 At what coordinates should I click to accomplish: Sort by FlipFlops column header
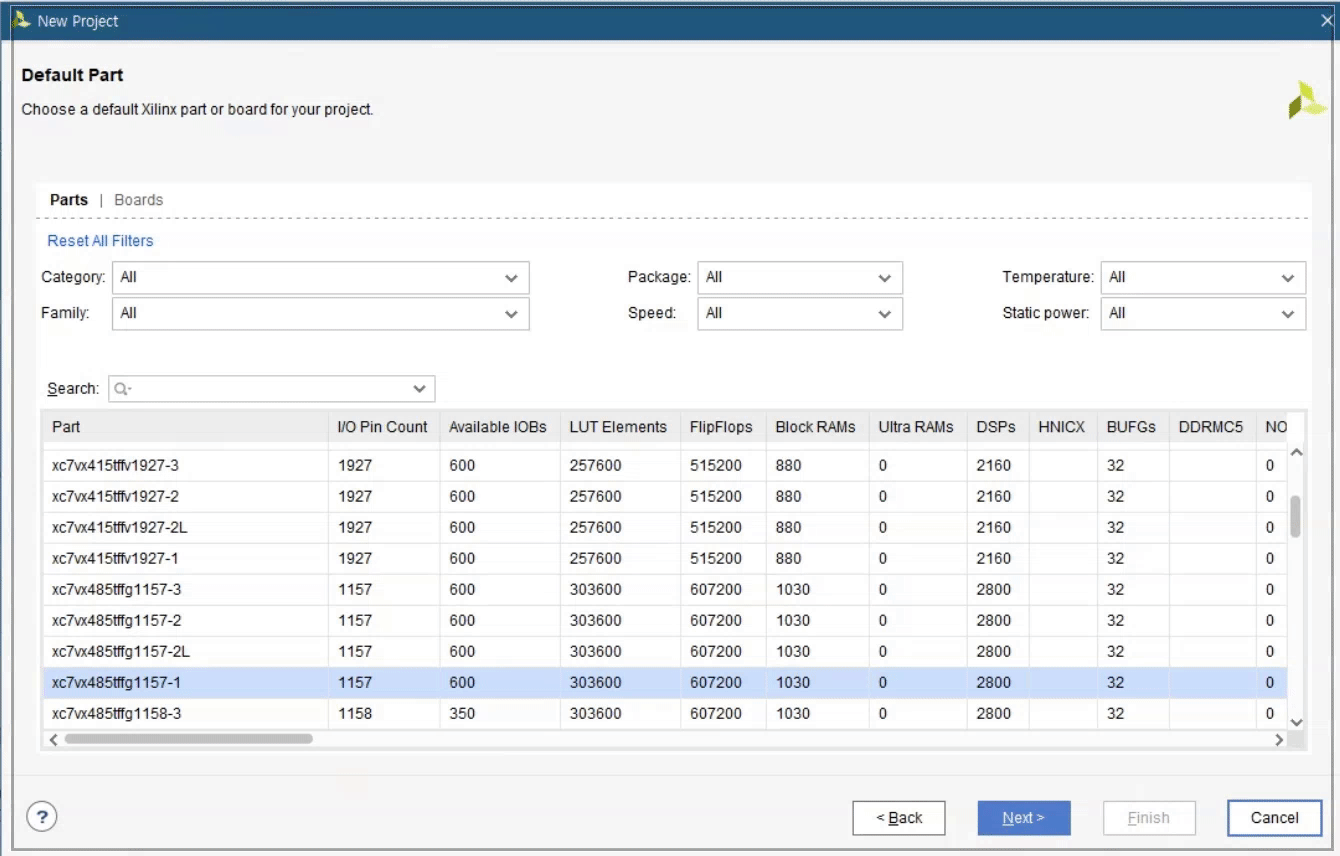[722, 427]
